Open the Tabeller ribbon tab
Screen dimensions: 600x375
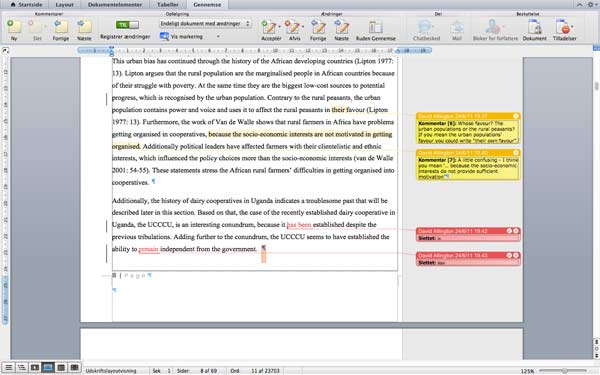tap(168, 5)
